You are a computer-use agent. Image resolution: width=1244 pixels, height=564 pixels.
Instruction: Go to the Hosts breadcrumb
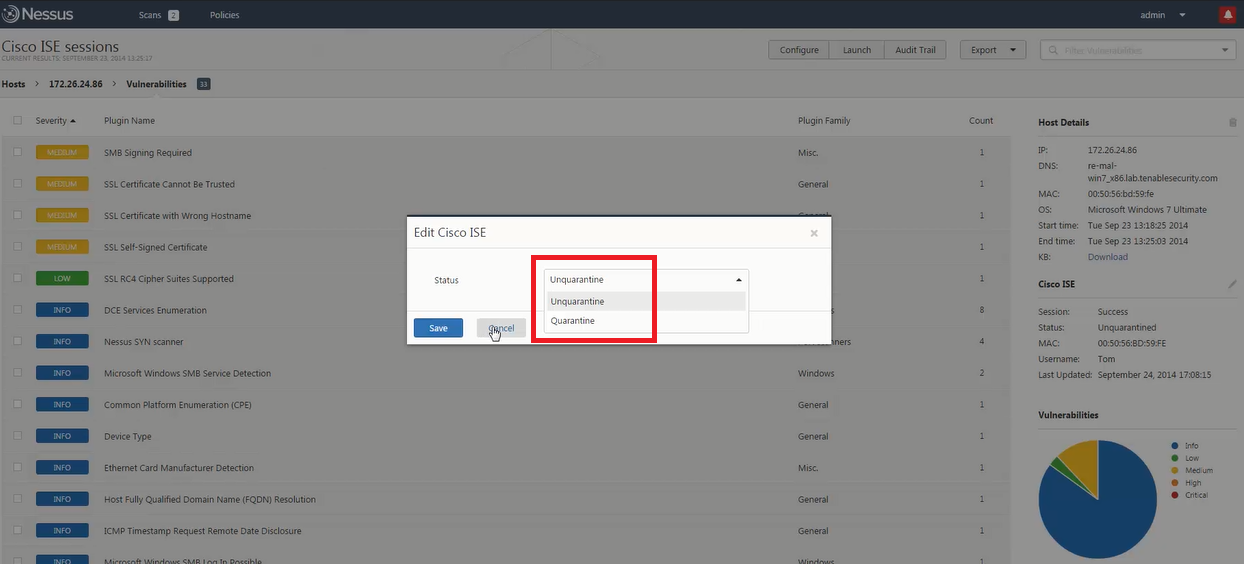[x=14, y=84]
